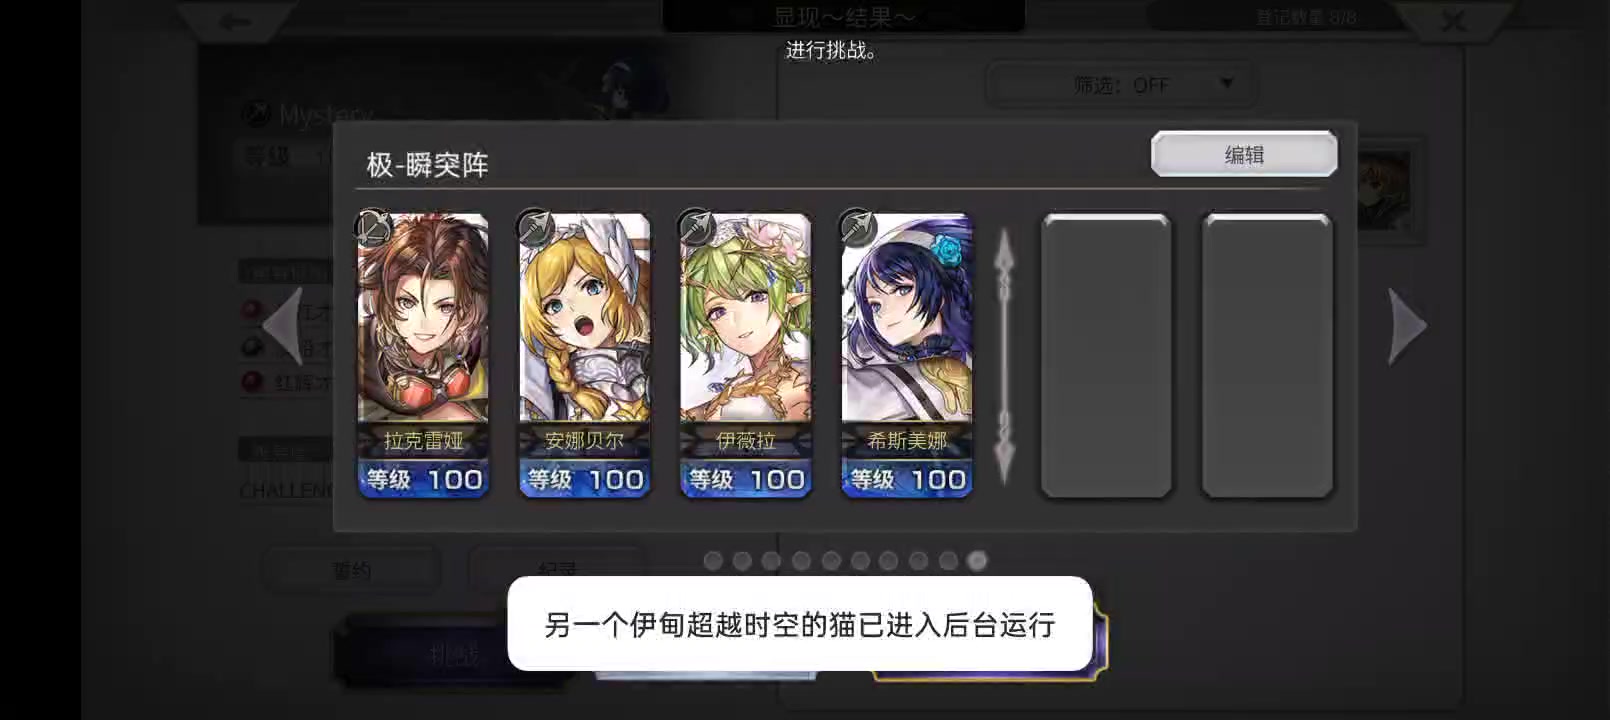Select the last team page dot

(x=977, y=561)
